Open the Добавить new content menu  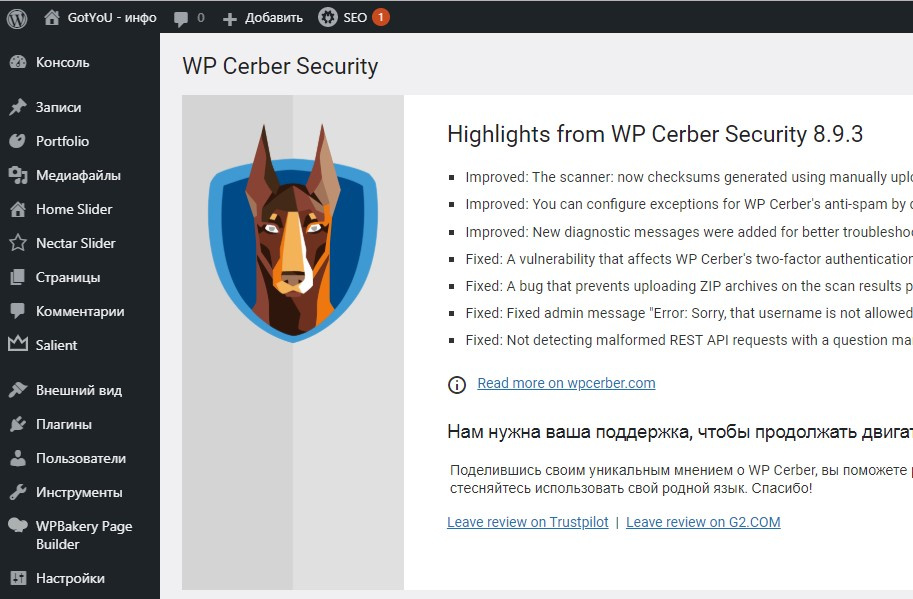point(263,18)
